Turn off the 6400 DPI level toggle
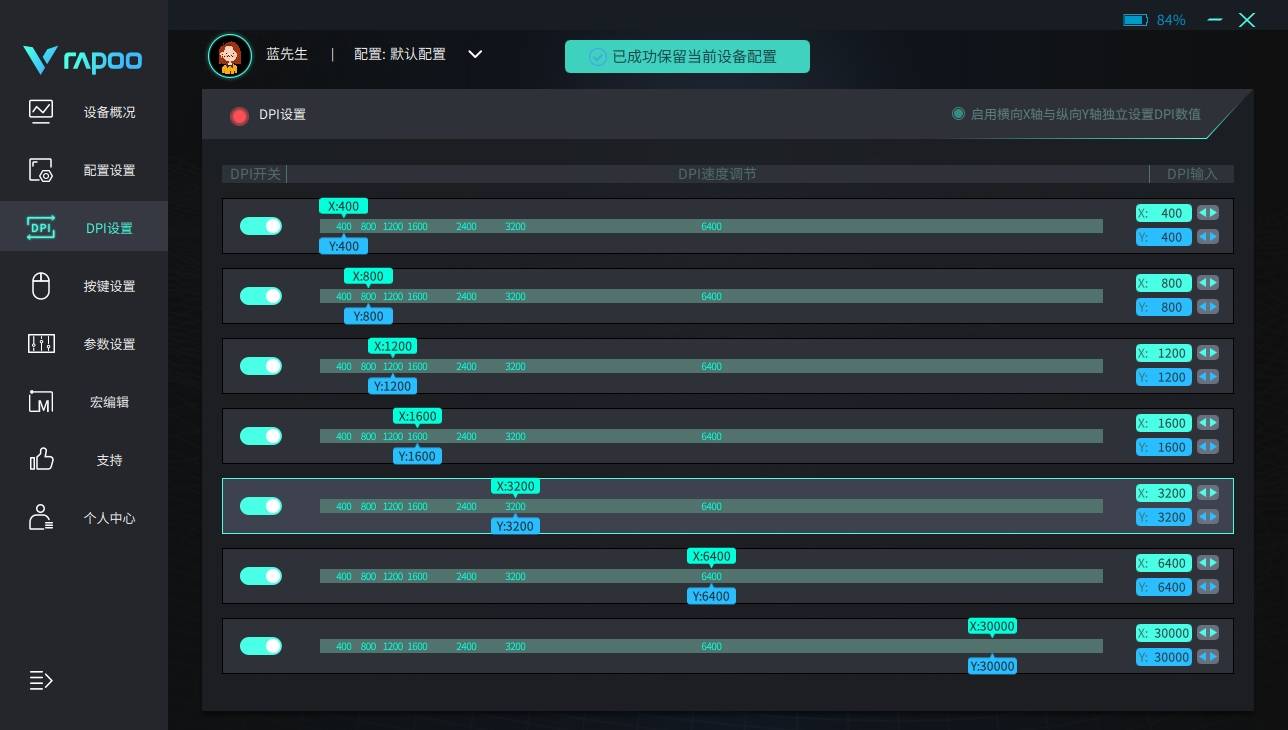The image size is (1288, 730). click(x=260, y=576)
